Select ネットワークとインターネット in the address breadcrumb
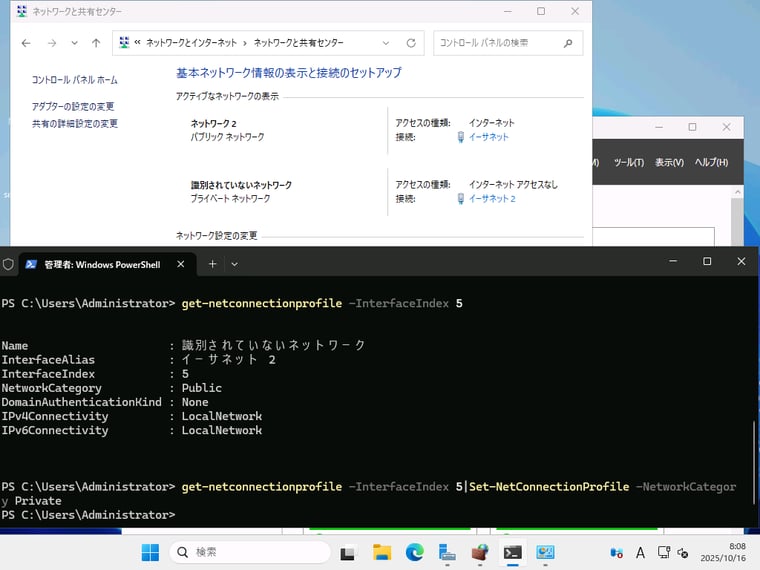This screenshot has height=570, width=760. click(191, 43)
